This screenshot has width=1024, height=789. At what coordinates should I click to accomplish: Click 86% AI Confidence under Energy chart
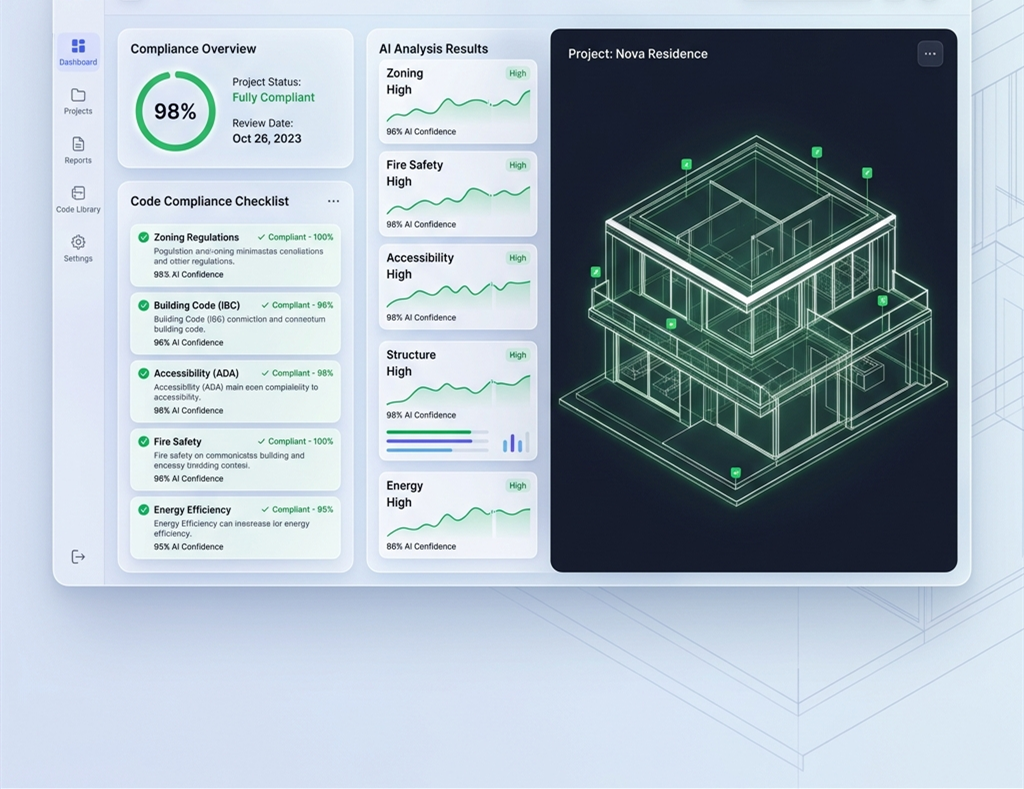pyautogui.click(x=421, y=546)
